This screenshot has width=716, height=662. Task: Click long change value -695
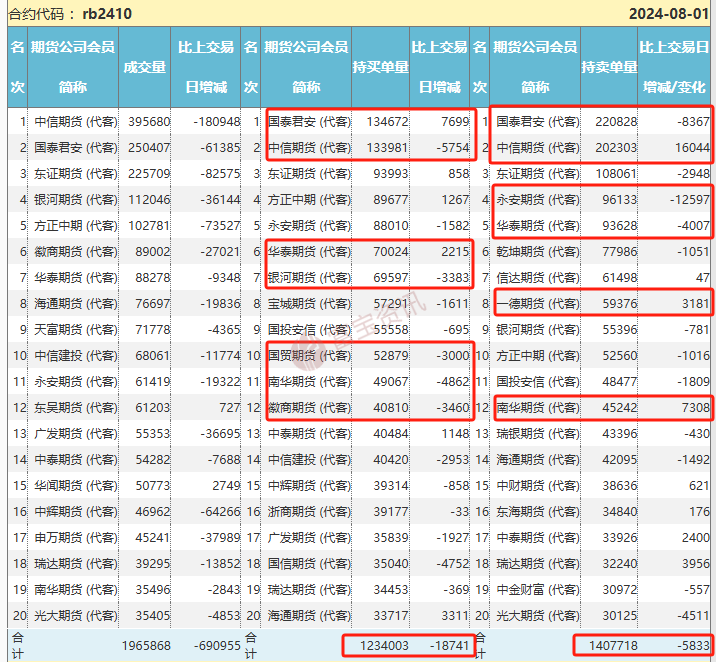click(x=456, y=330)
